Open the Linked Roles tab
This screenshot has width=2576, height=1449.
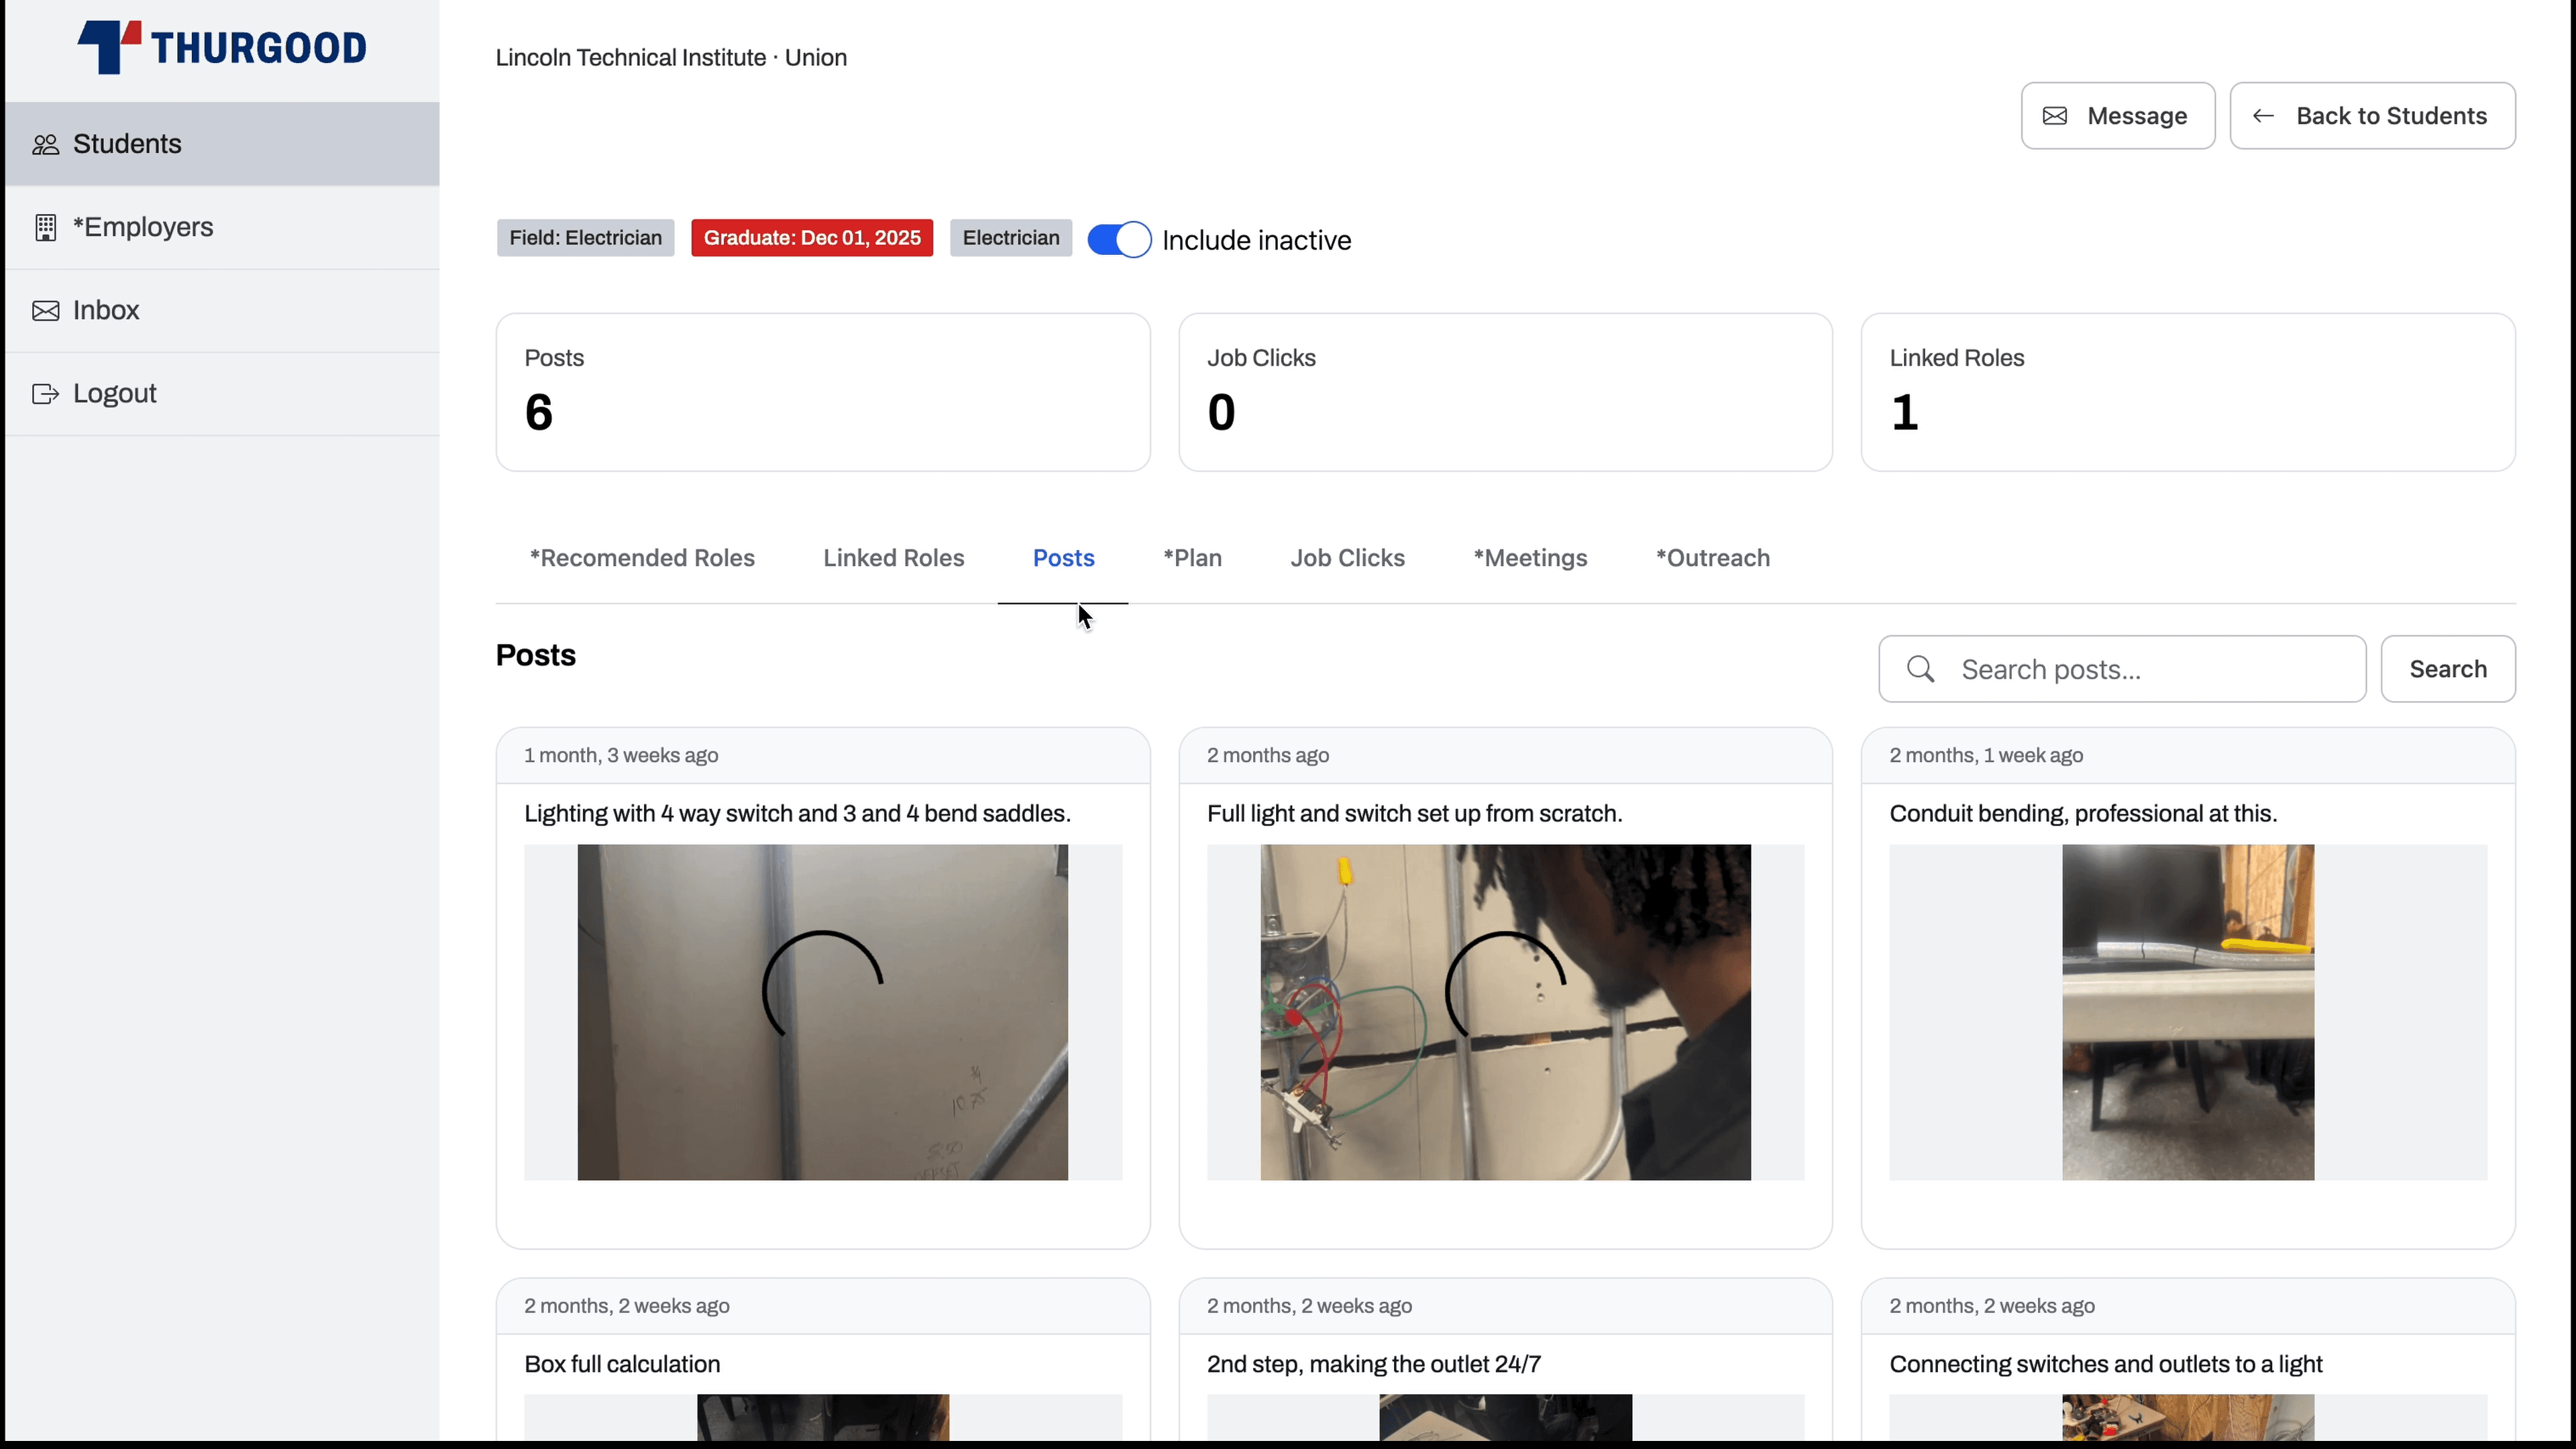(893, 557)
